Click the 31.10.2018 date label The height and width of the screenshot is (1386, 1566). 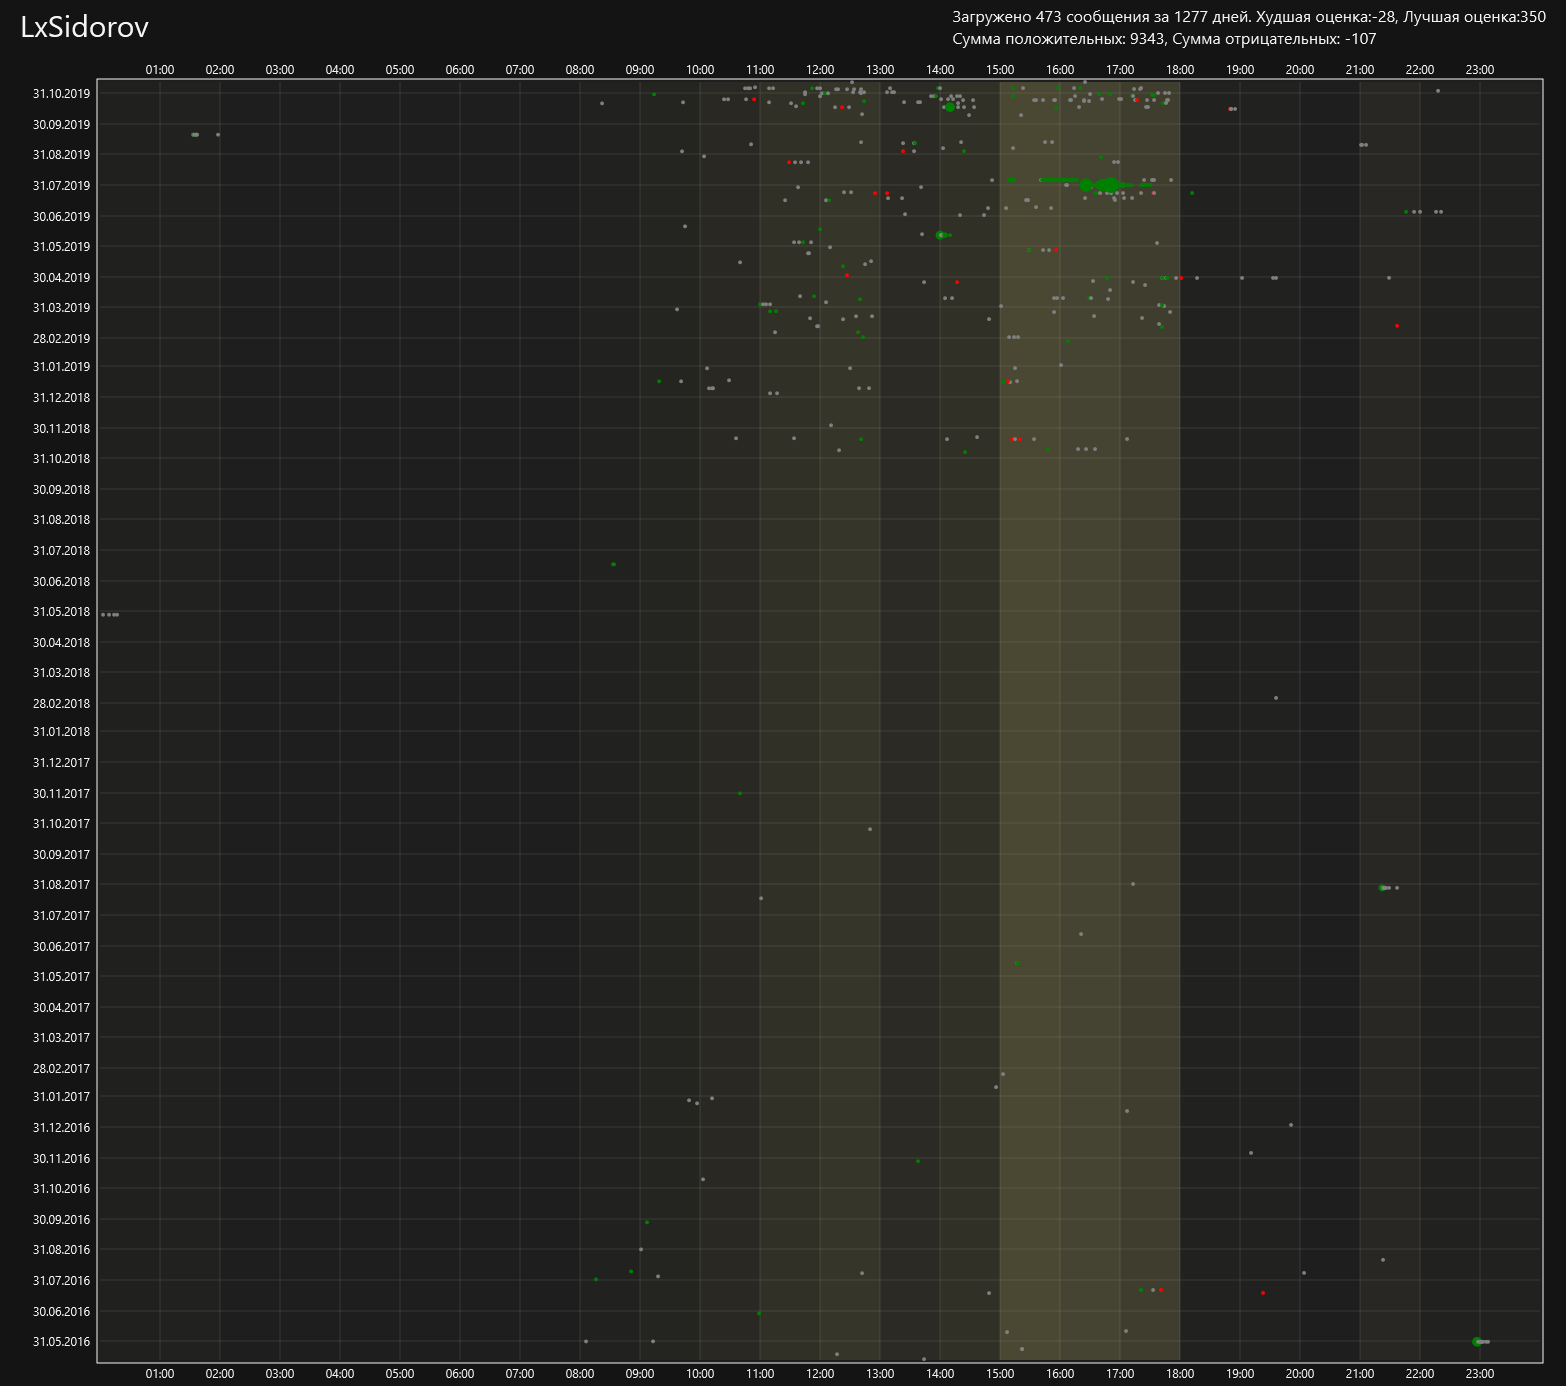point(61,459)
